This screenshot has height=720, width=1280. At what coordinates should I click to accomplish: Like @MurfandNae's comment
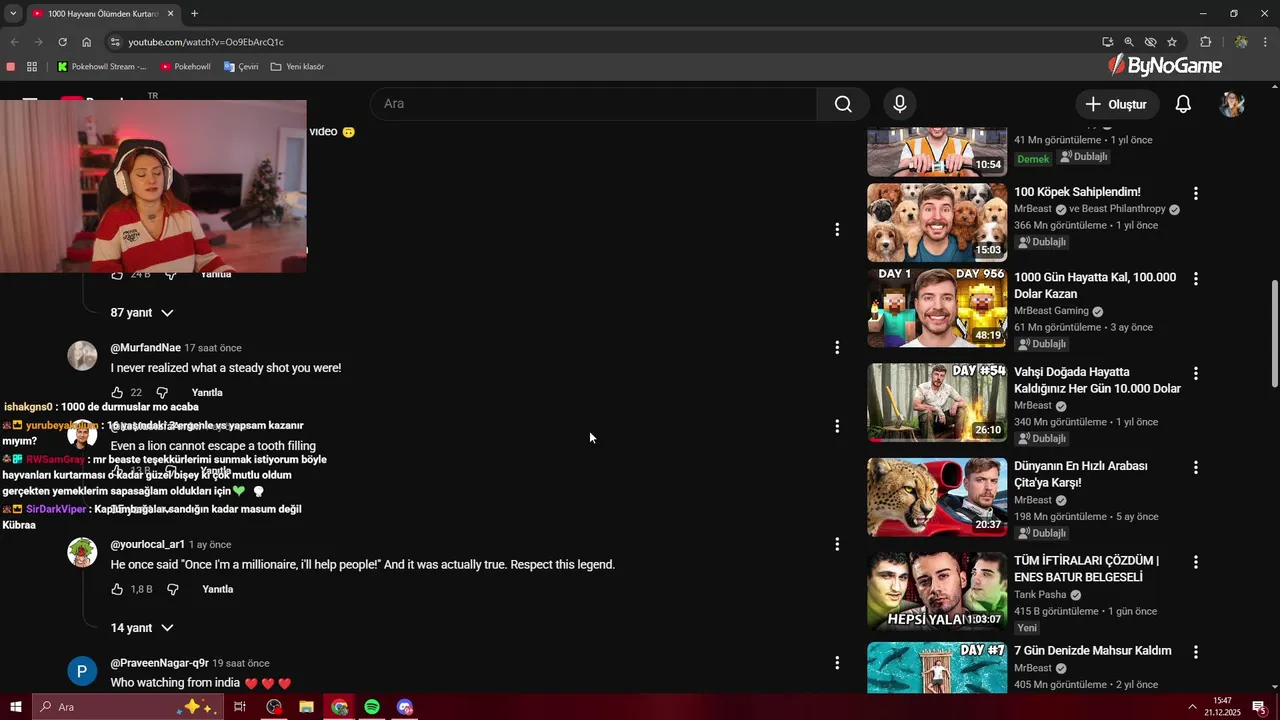(117, 393)
